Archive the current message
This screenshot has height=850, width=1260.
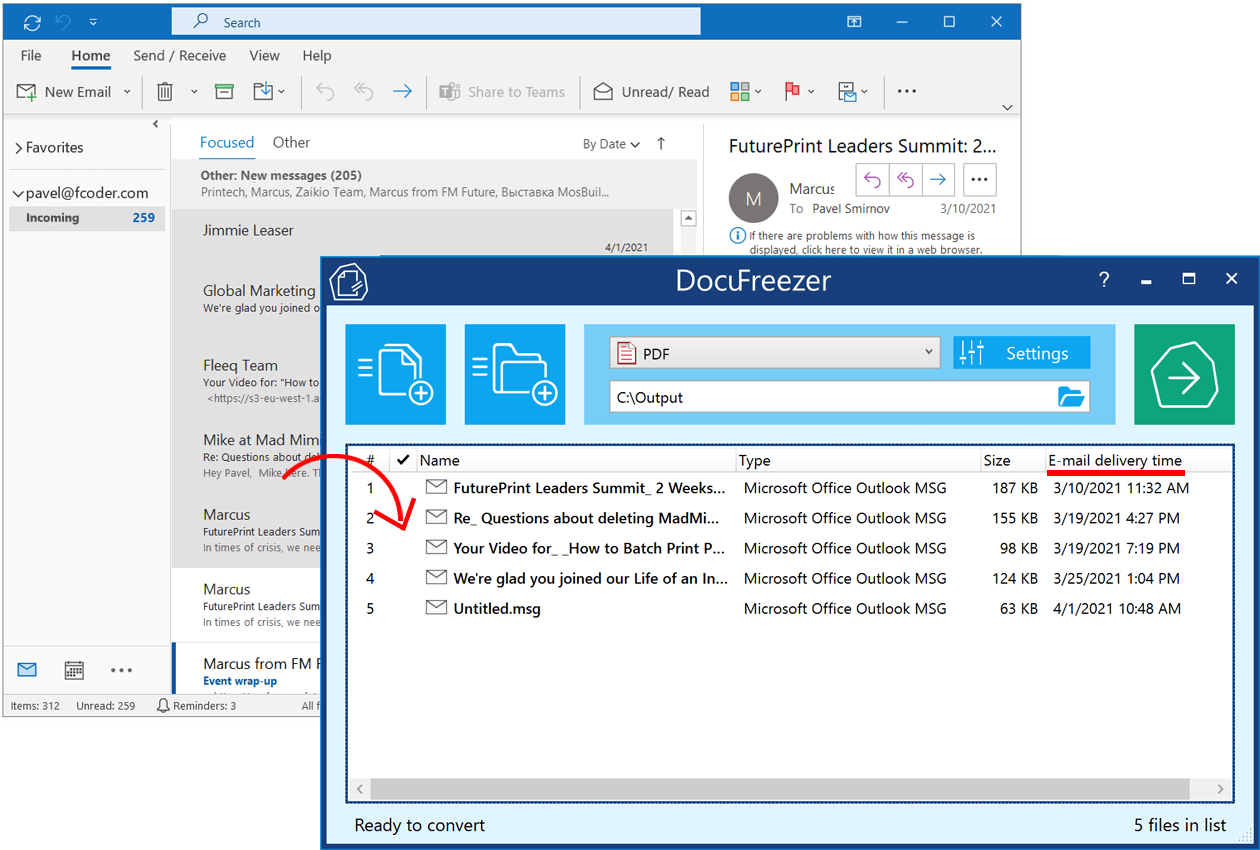tap(224, 91)
